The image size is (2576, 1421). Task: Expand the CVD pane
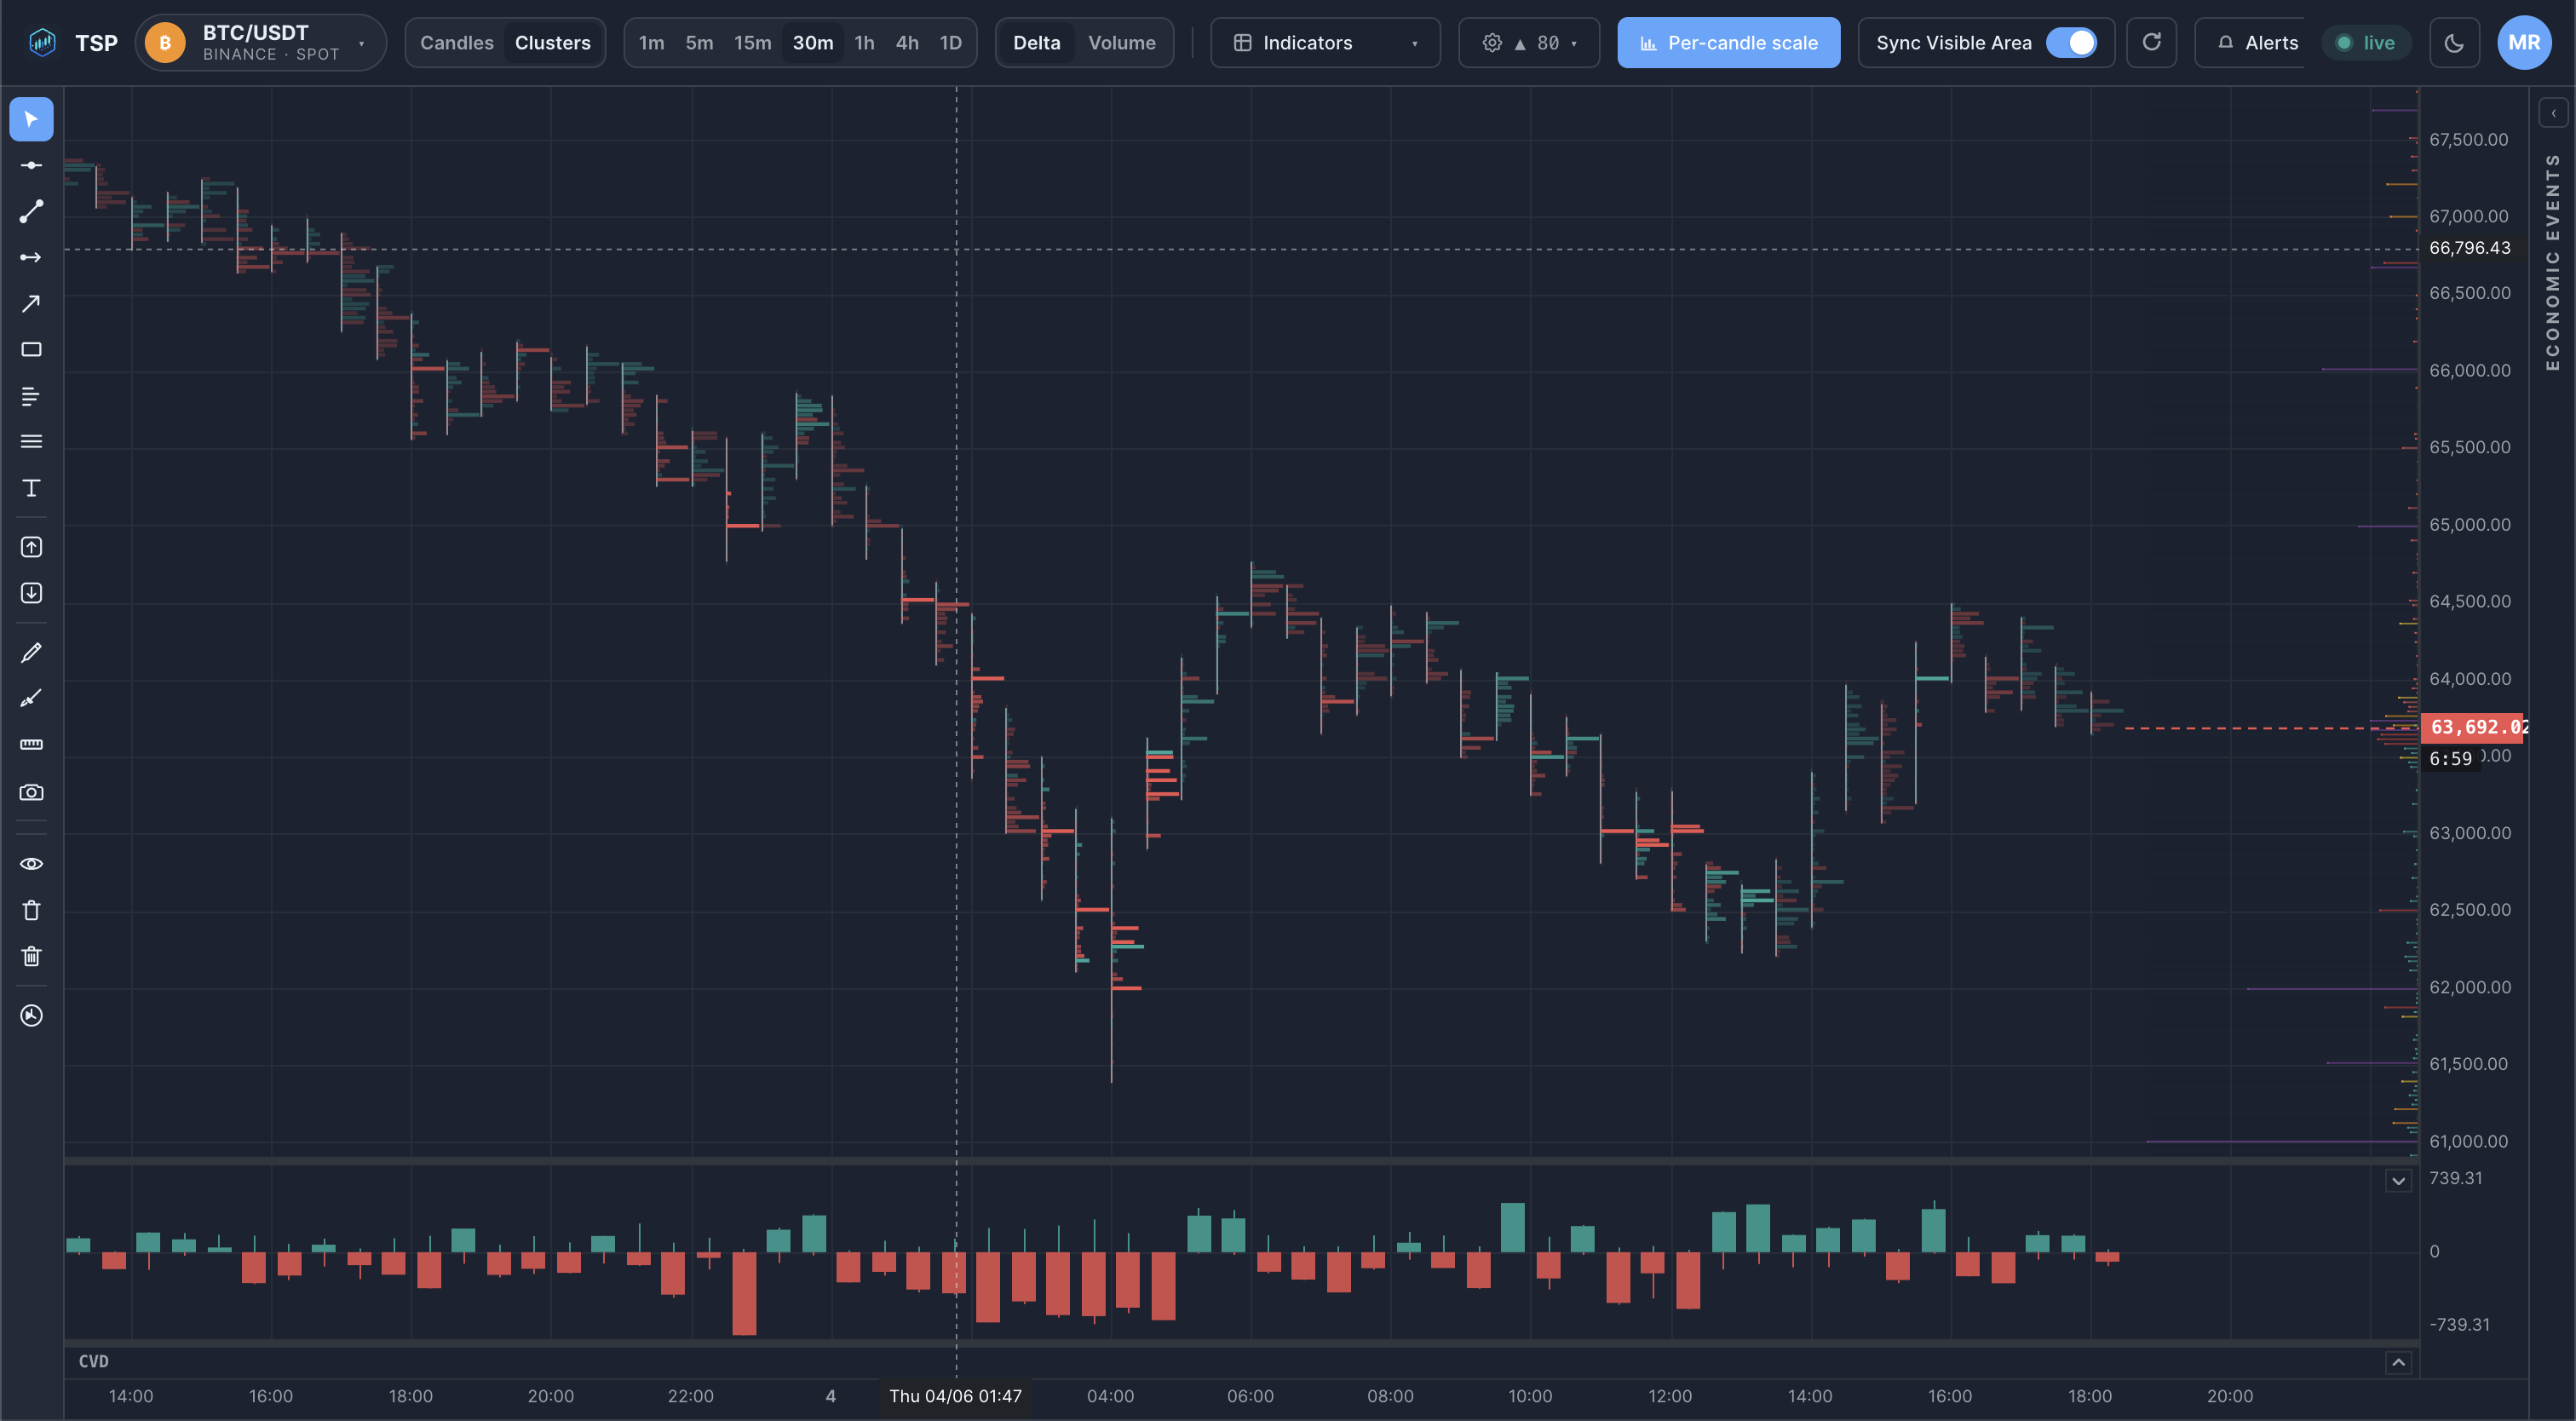point(2398,1362)
